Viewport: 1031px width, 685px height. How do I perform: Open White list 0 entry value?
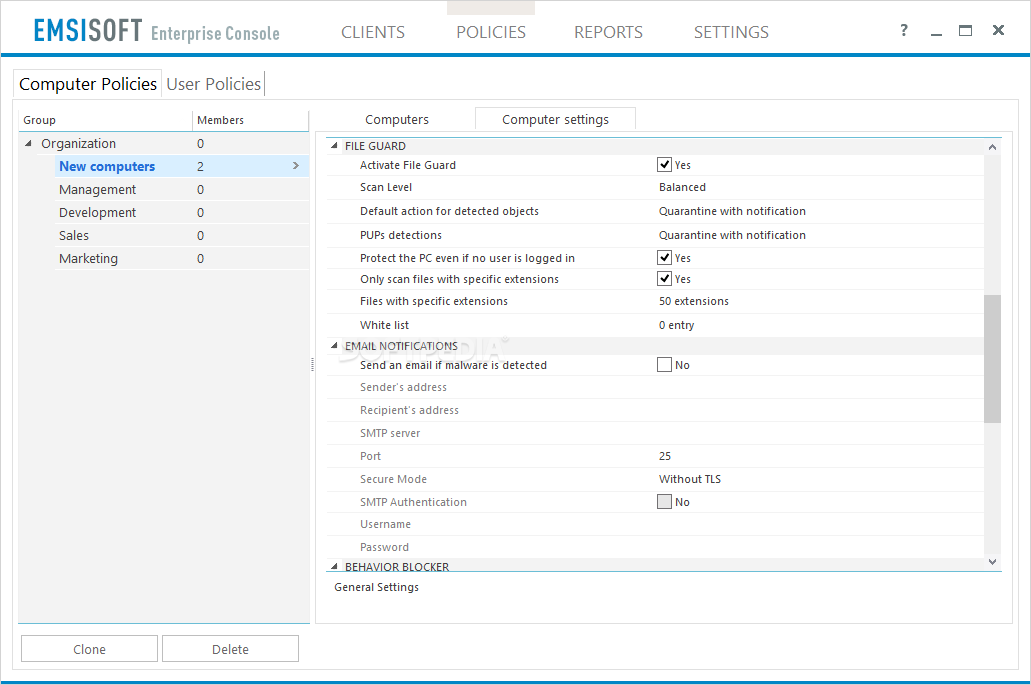coord(676,325)
